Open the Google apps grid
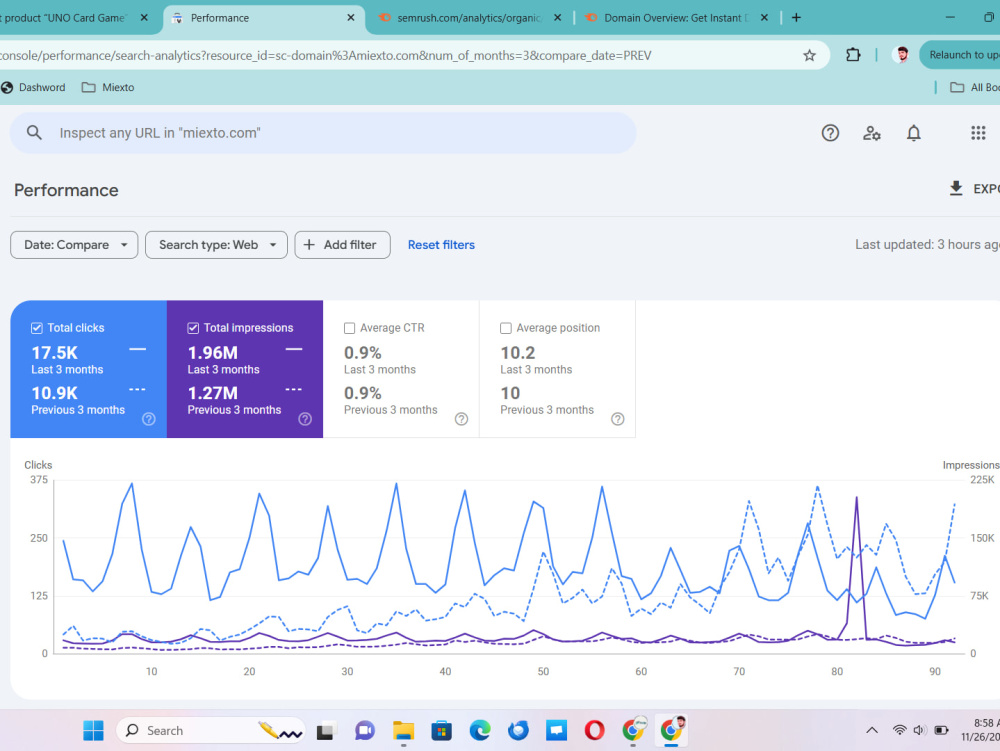 tap(978, 133)
